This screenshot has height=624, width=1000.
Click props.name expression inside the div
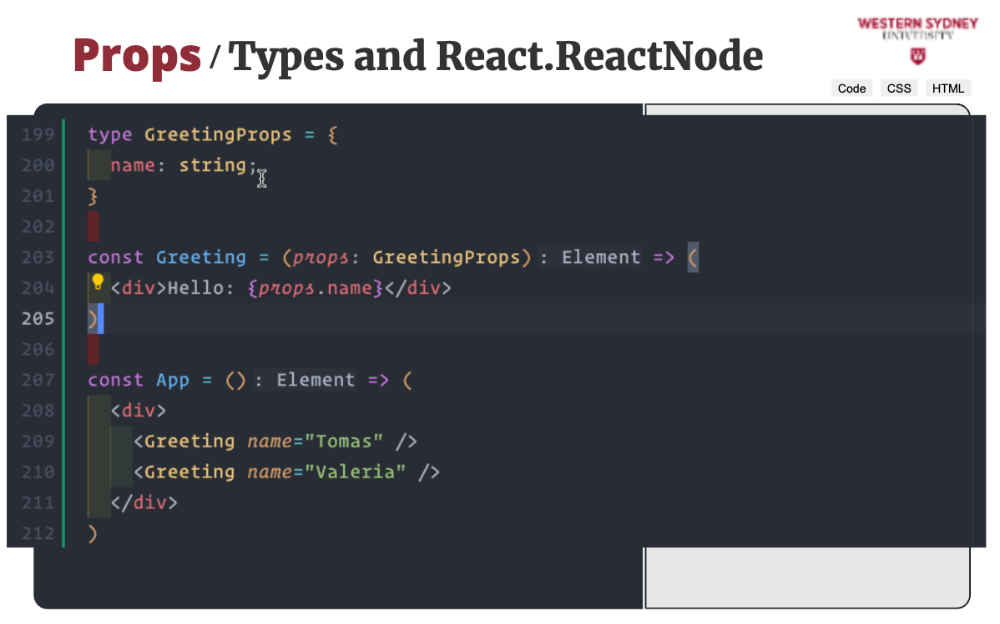[328, 288]
